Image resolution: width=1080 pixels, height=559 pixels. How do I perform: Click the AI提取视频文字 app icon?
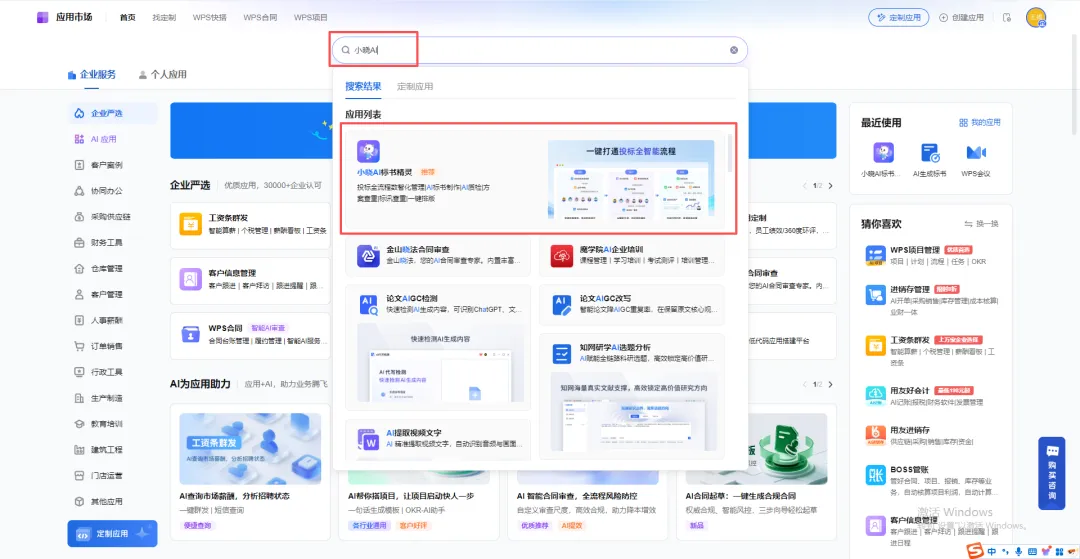[x=368, y=439]
